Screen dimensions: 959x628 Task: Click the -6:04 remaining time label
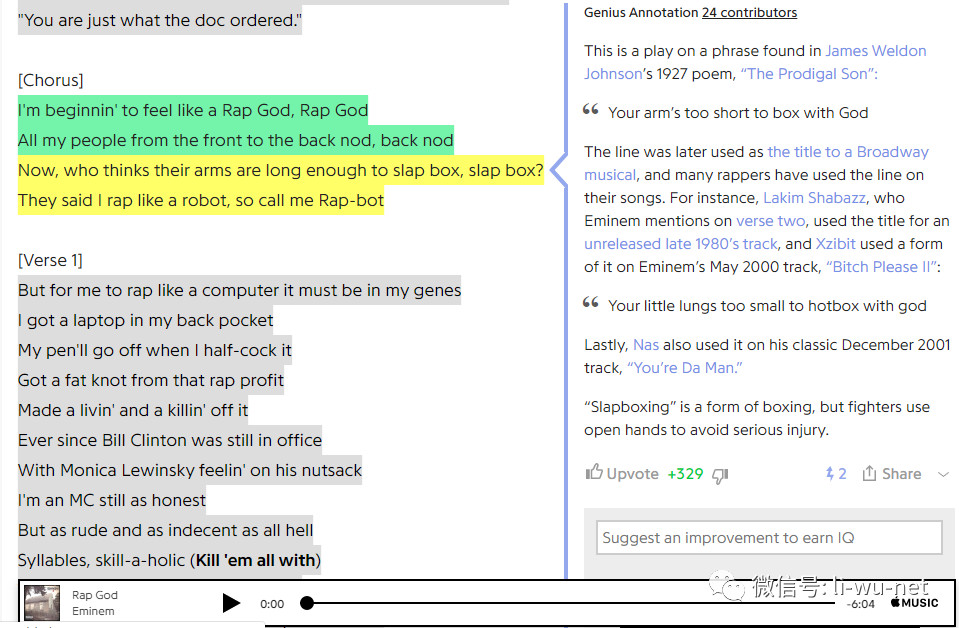coord(861,604)
